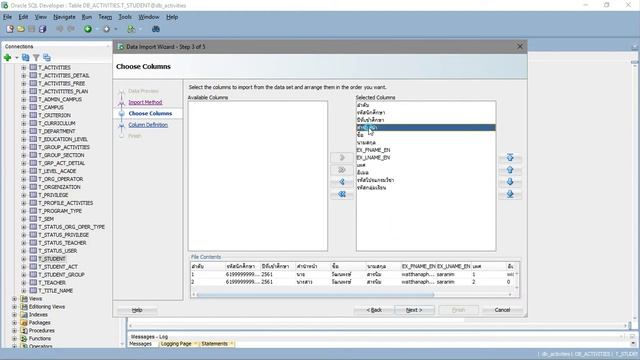Open the Navigate menu
Image resolution: width=640 pixels, height=360 pixels.
64,17
